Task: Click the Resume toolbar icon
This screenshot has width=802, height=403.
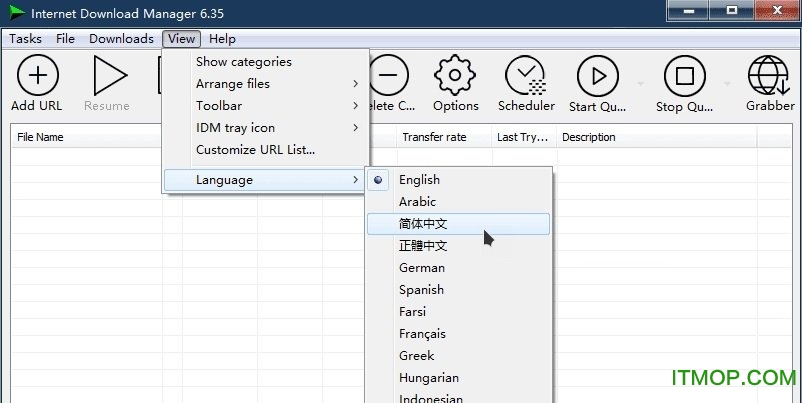Action: 109,76
